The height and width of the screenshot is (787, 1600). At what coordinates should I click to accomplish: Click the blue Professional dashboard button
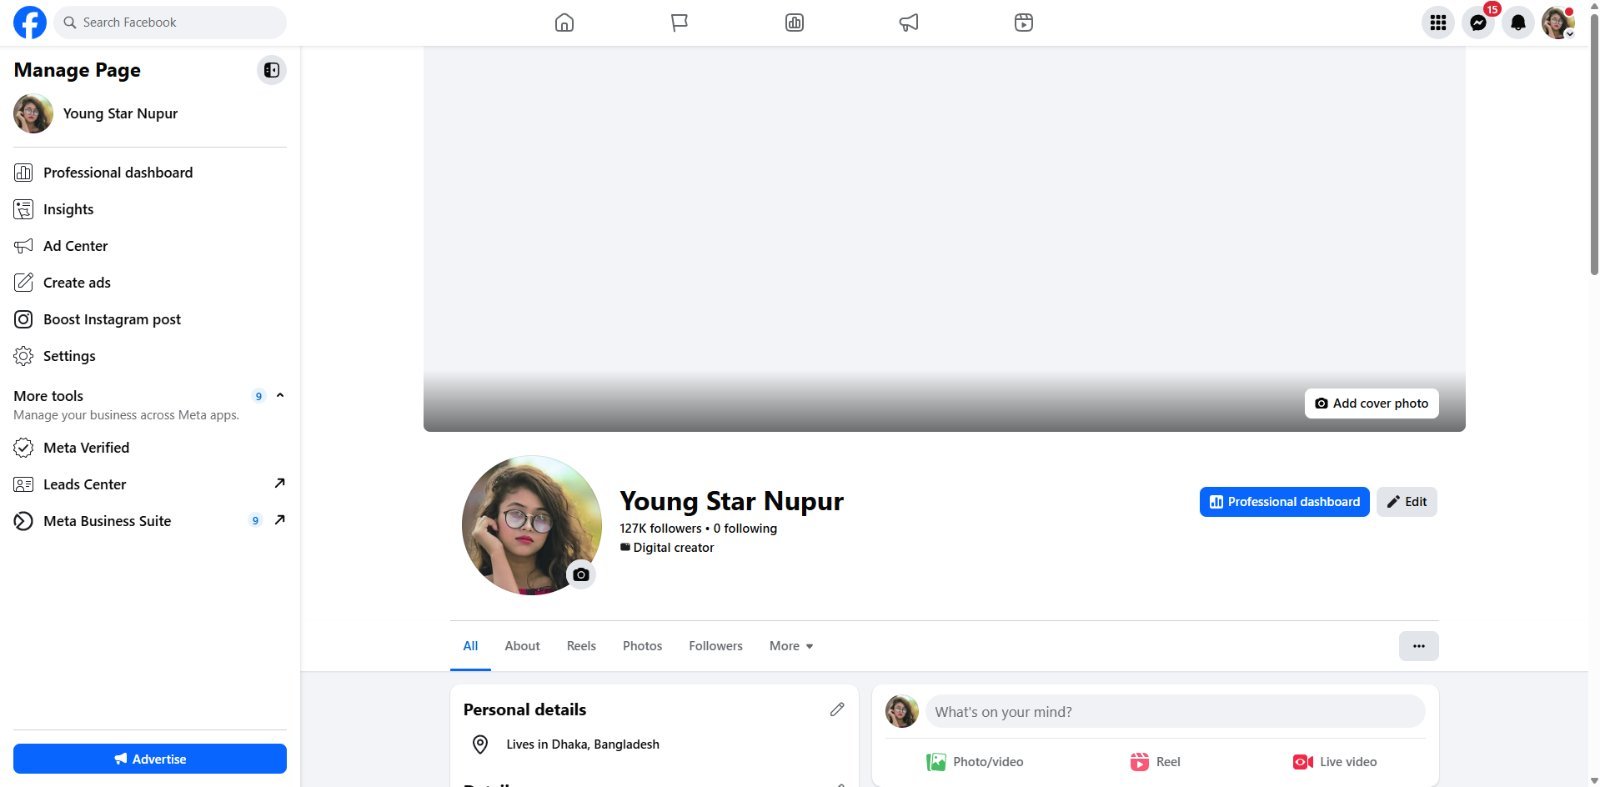coord(1284,502)
